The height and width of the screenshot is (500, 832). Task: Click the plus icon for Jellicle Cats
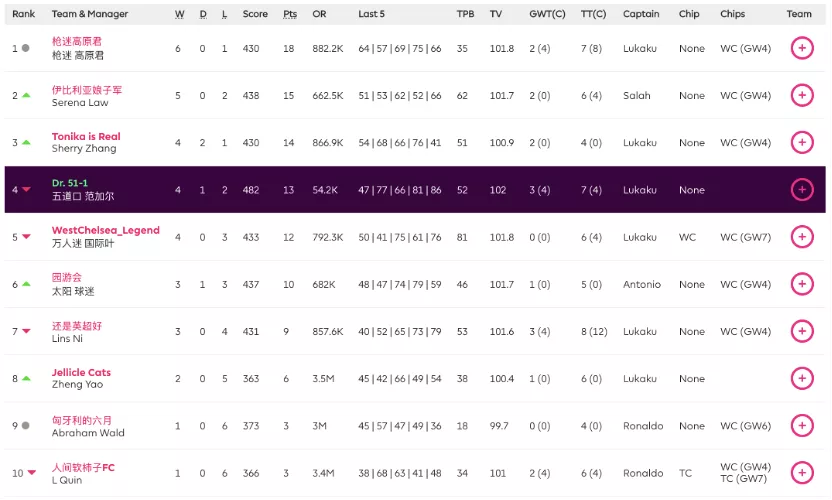pyautogui.click(x=801, y=379)
